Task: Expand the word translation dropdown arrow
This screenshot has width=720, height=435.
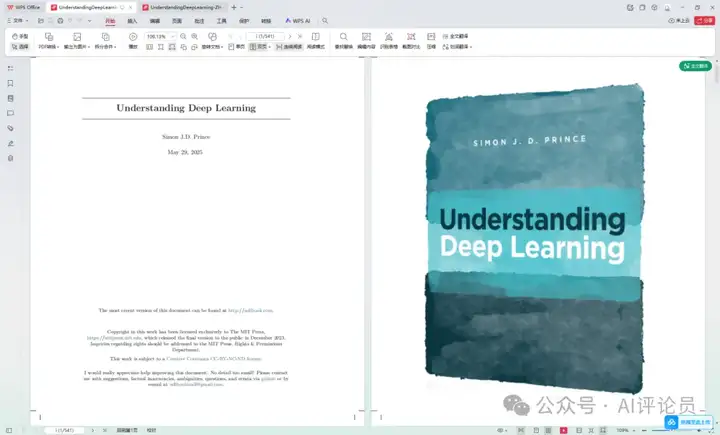Action: [470, 47]
